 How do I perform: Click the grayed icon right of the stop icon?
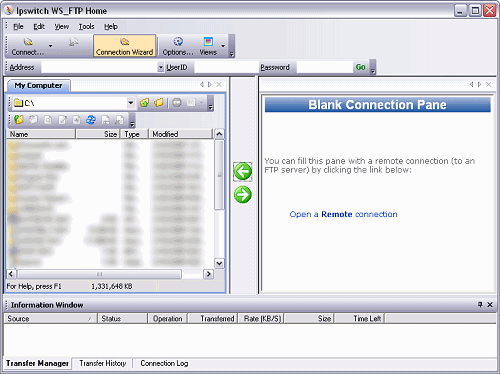coord(191,103)
